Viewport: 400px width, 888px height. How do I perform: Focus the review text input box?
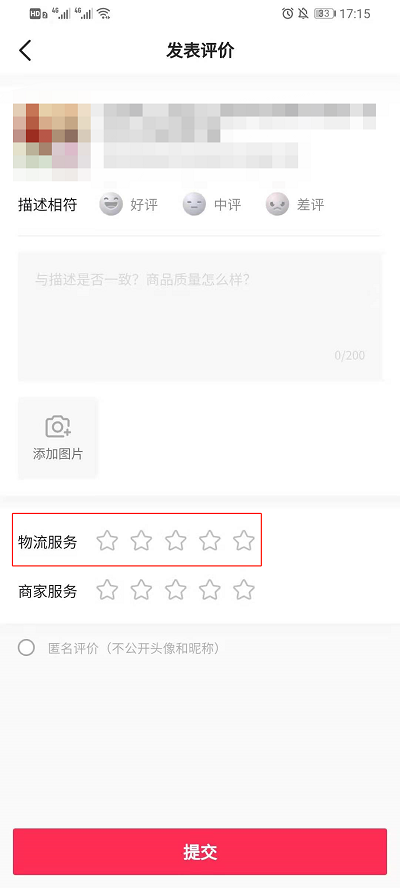[200, 316]
